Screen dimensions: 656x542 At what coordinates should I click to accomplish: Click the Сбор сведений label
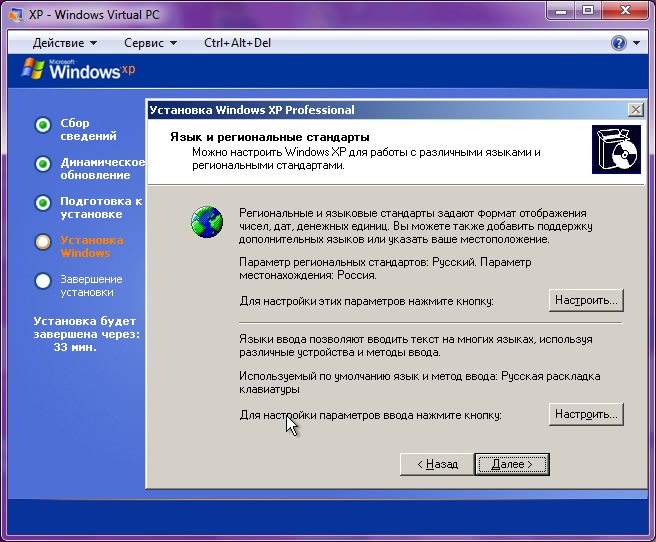tap(88, 129)
